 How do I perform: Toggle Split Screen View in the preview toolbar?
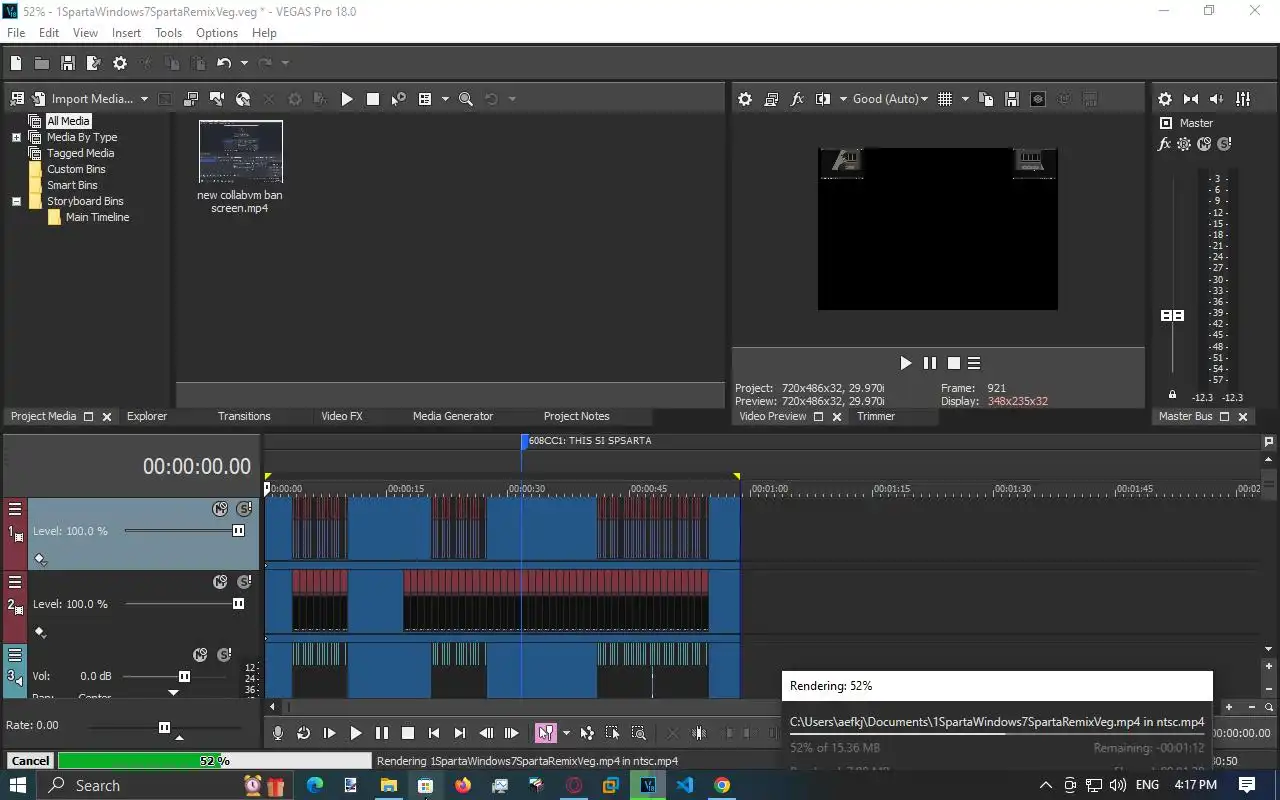pyautogui.click(x=823, y=99)
